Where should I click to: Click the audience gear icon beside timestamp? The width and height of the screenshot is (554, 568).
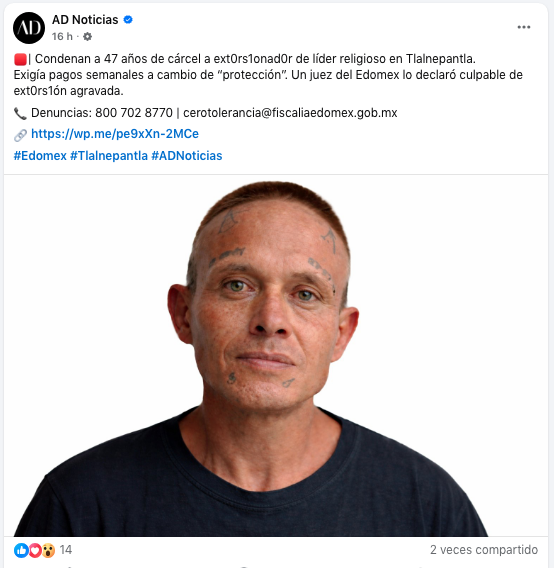click(87, 37)
